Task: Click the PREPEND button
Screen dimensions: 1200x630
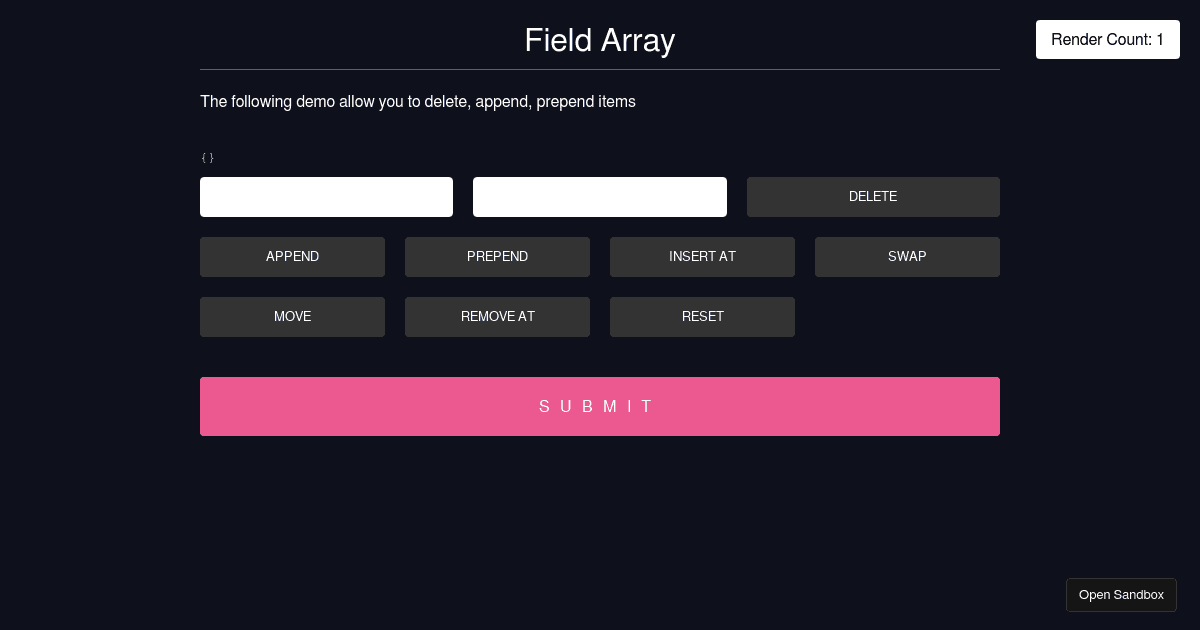Action: coord(497,257)
